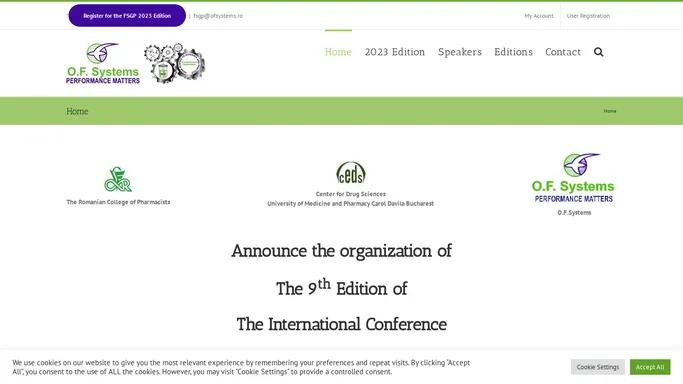The image size is (683, 384).
Task: Click the fsgp@ofsystems.ro email link
Action: (x=218, y=16)
